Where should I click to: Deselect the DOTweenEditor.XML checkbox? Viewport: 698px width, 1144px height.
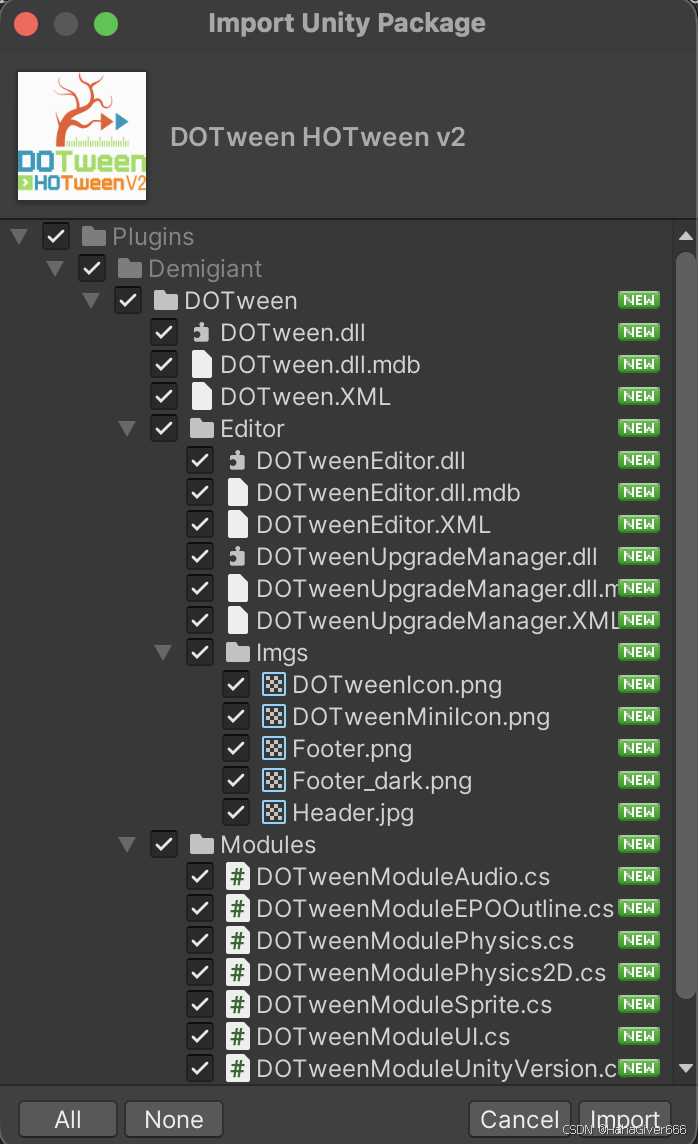[200, 525]
